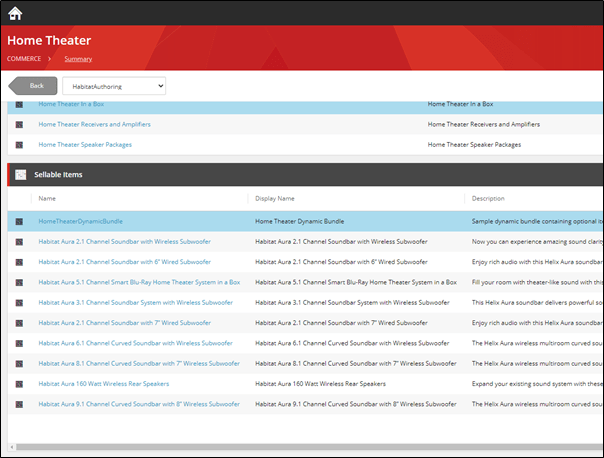Click icon for 3.1 Channel Soundbar System row
The width and height of the screenshot is (604, 458).
[19, 303]
